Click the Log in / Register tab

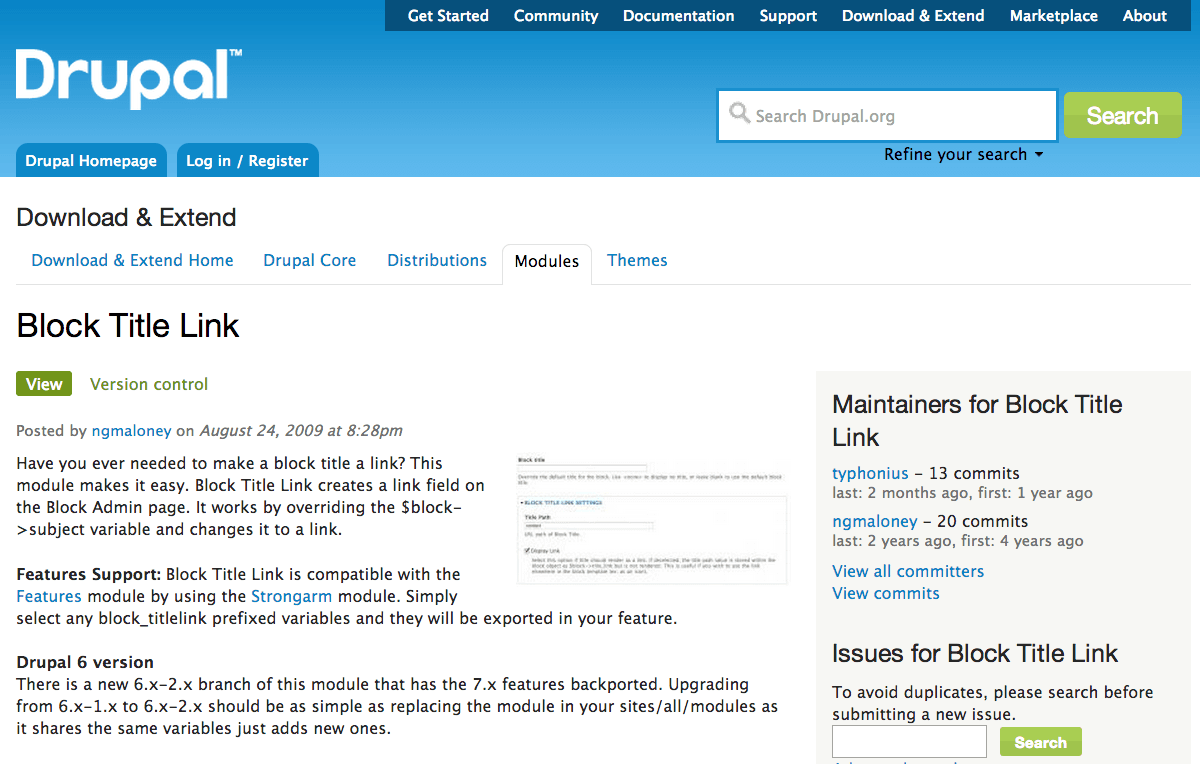[247, 161]
